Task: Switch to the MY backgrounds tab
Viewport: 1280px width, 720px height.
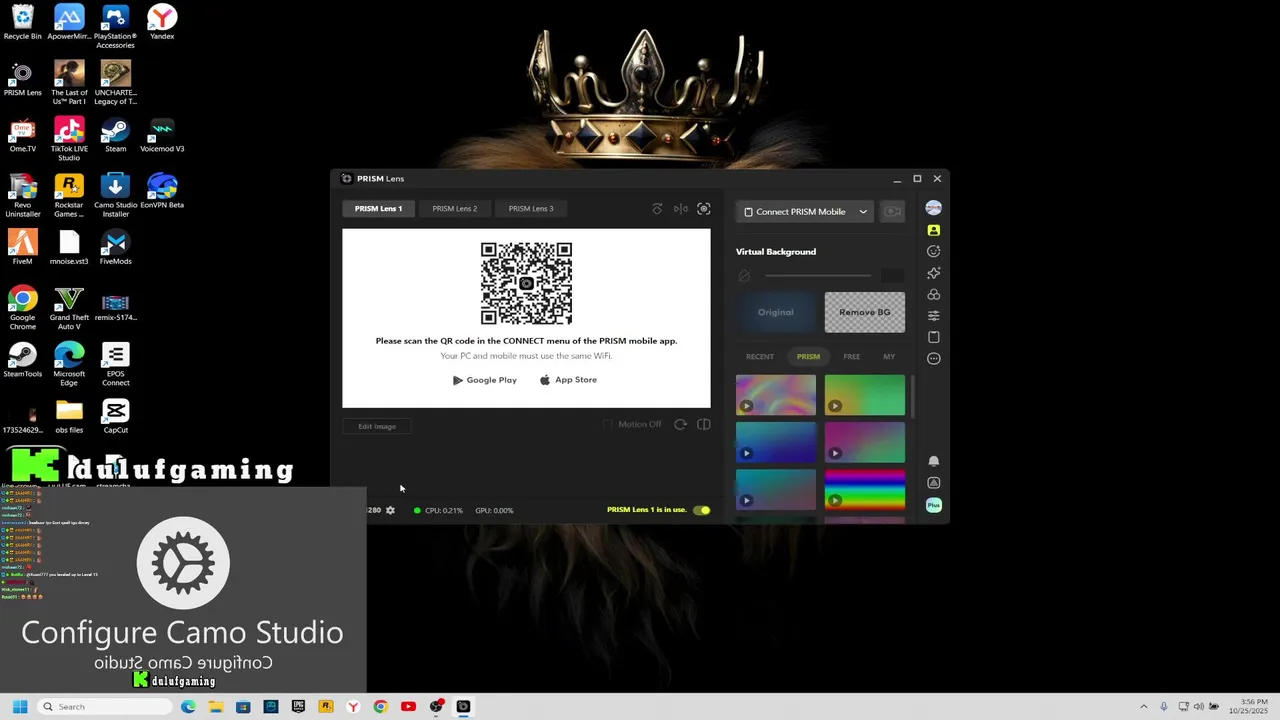Action: coord(889,356)
